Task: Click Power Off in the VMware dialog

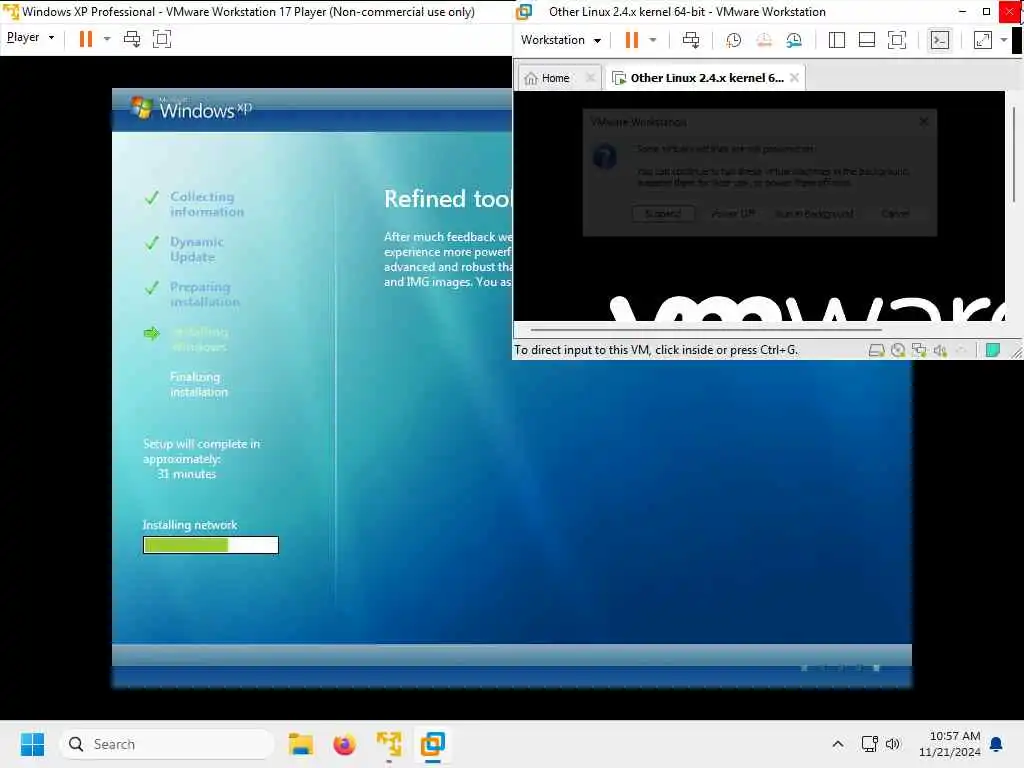Action: (733, 214)
